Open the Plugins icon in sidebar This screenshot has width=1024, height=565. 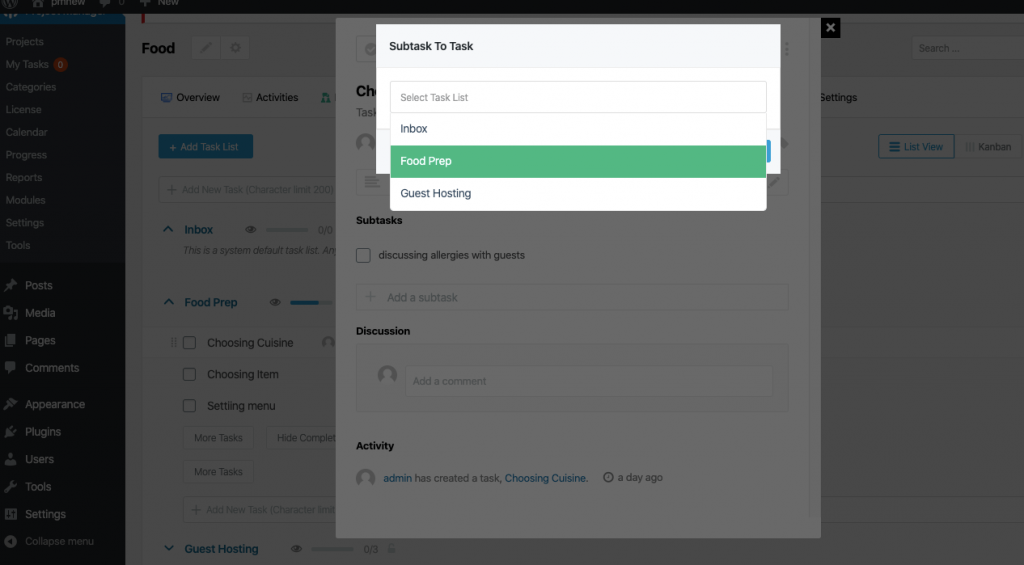pyautogui.click(x=10, y=432)
